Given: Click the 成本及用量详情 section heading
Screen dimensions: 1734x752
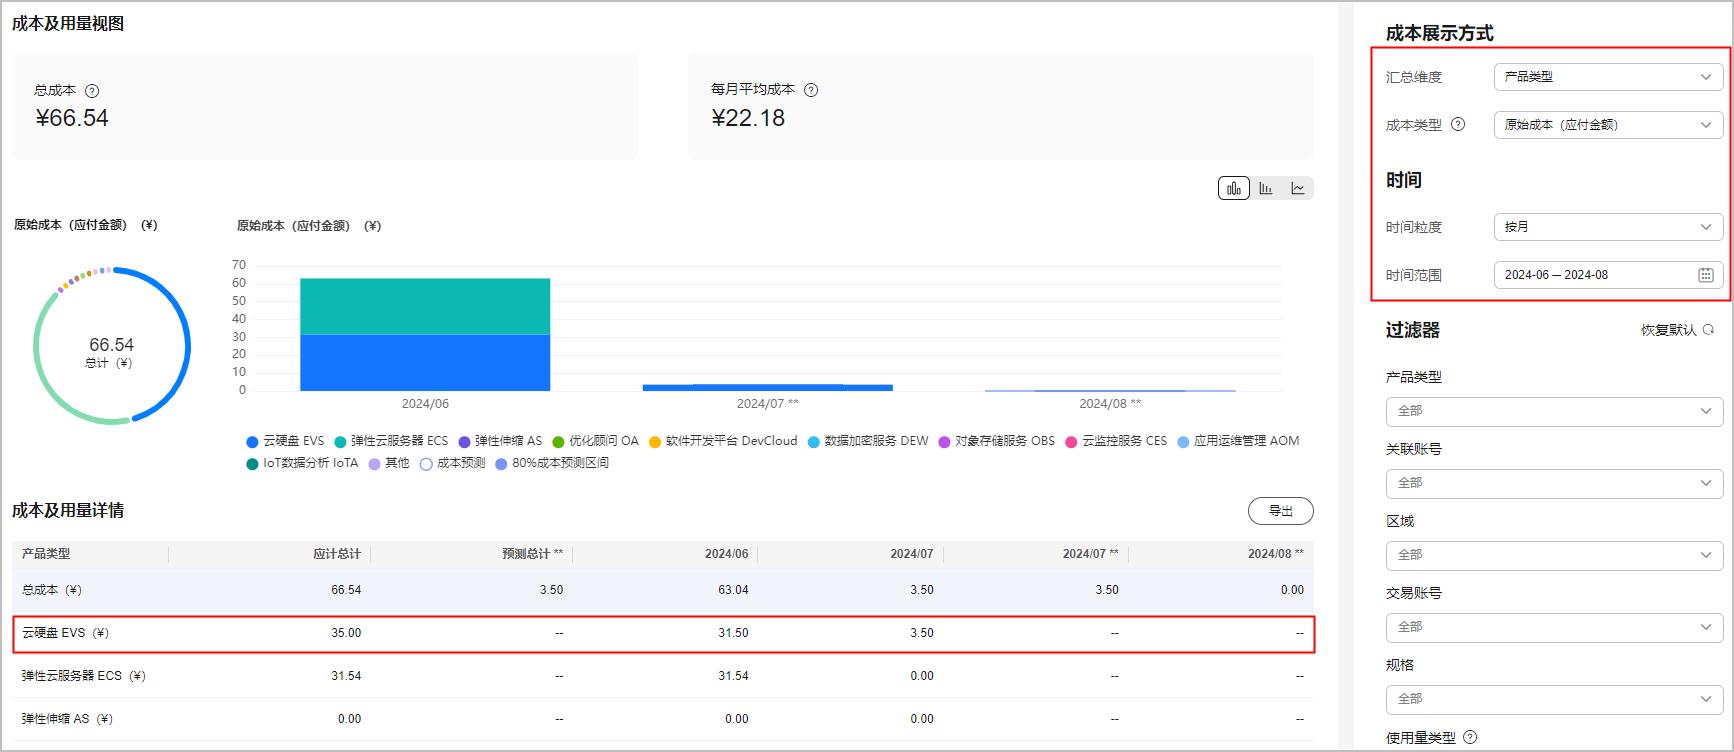Looking at the screenshot, I should coord(68,511).
